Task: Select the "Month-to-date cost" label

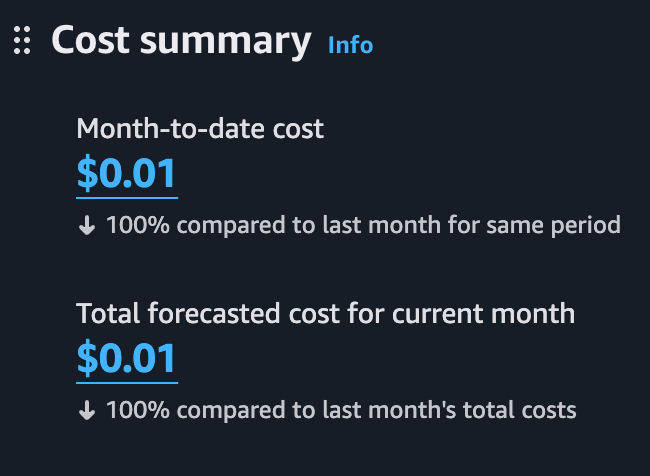Action: pos(200,128)
